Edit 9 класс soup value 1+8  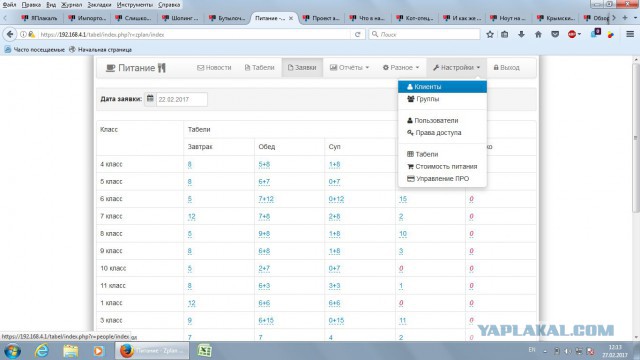334,251
